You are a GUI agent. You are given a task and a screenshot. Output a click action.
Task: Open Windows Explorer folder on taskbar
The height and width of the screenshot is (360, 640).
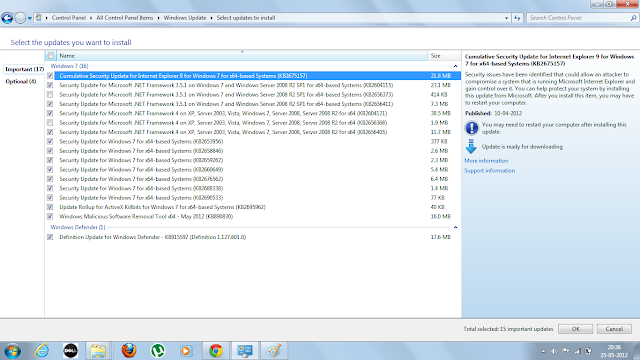click(98, 351)
